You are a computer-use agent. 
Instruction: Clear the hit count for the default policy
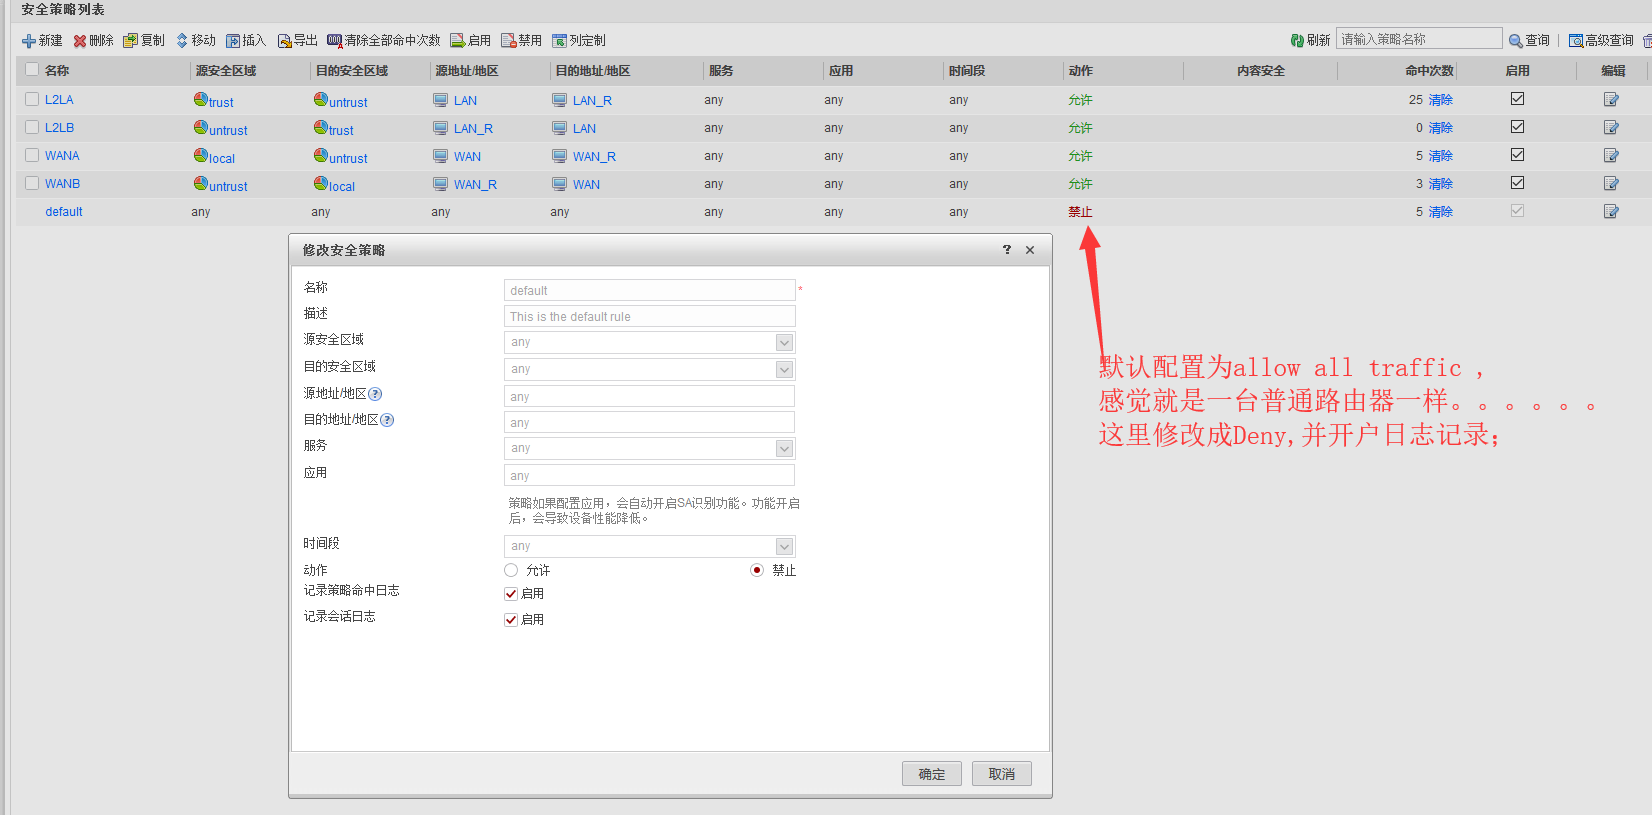1440,212
